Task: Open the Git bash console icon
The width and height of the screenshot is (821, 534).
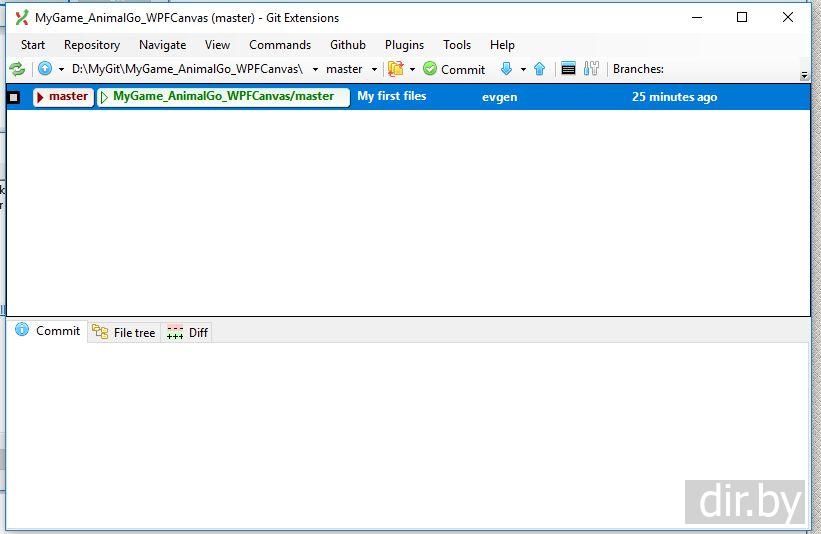Action: (x=568, y=69)
